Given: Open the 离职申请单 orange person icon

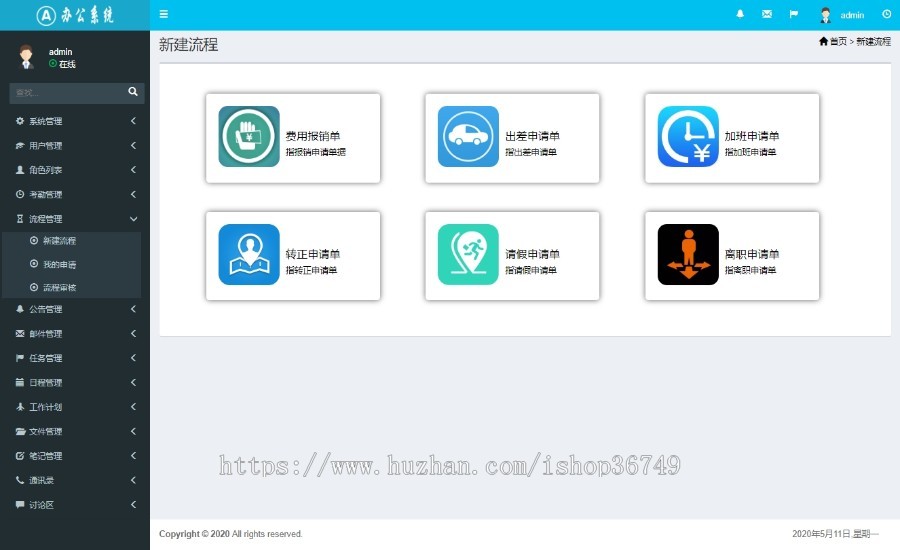Looking at the screenshot, I should click(x=688, y=254).
